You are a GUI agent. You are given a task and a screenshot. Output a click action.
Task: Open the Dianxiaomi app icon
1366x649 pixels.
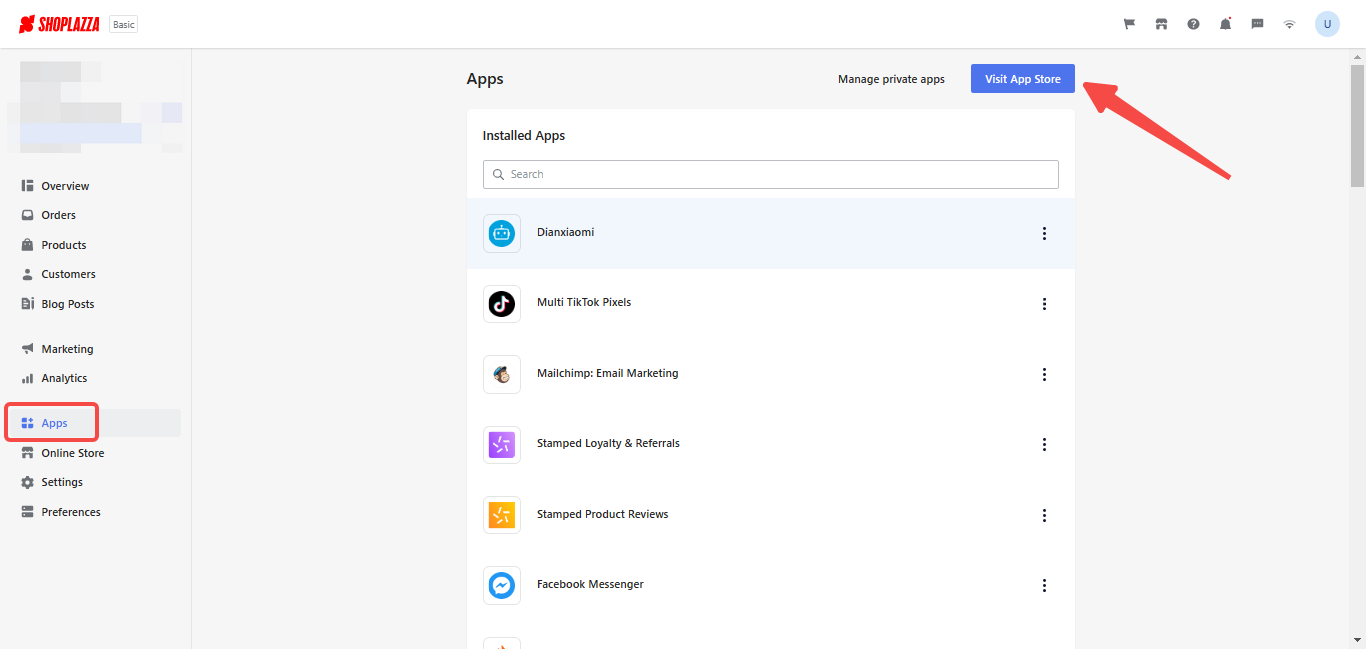coord(502,233)
